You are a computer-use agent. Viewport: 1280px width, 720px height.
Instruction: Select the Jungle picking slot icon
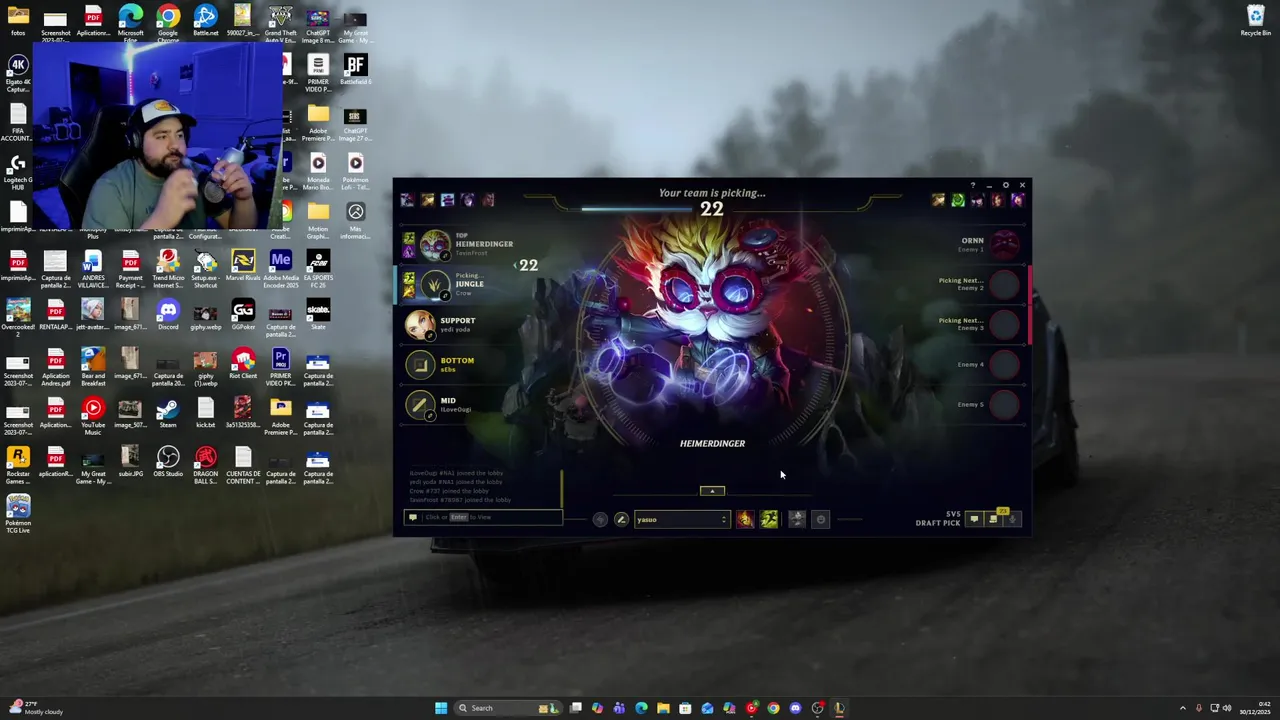[x=435, y=284]
